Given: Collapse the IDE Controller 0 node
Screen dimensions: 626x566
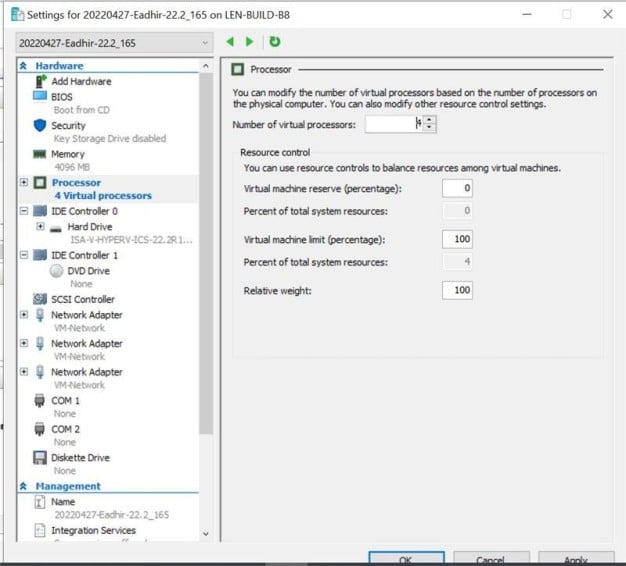Looking at the screenshot, I should (24, 212).
